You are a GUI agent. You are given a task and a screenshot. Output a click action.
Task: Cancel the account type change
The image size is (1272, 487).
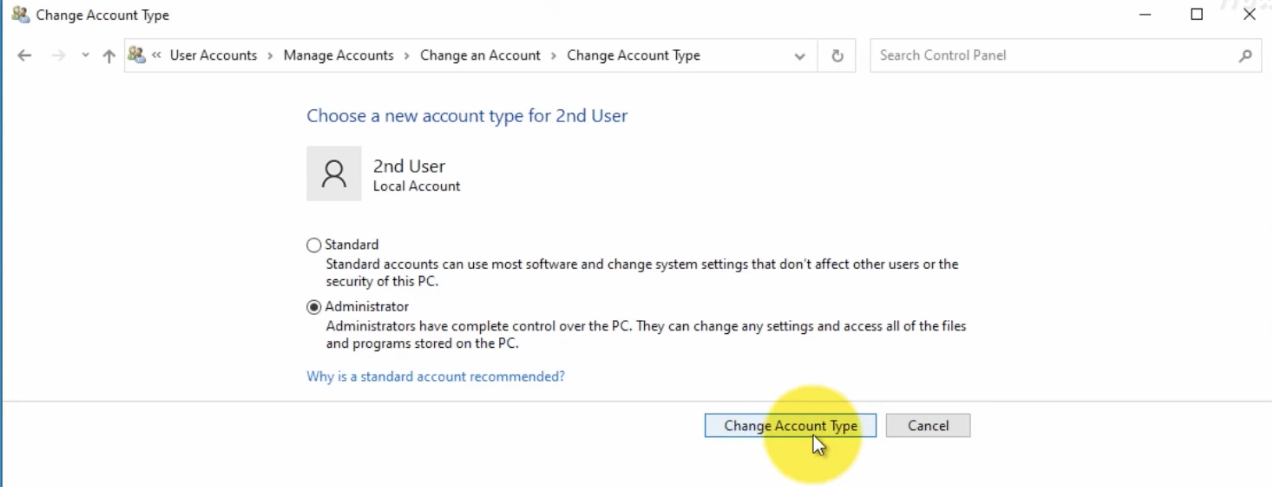pyautogui.click(x=927, y=426)
